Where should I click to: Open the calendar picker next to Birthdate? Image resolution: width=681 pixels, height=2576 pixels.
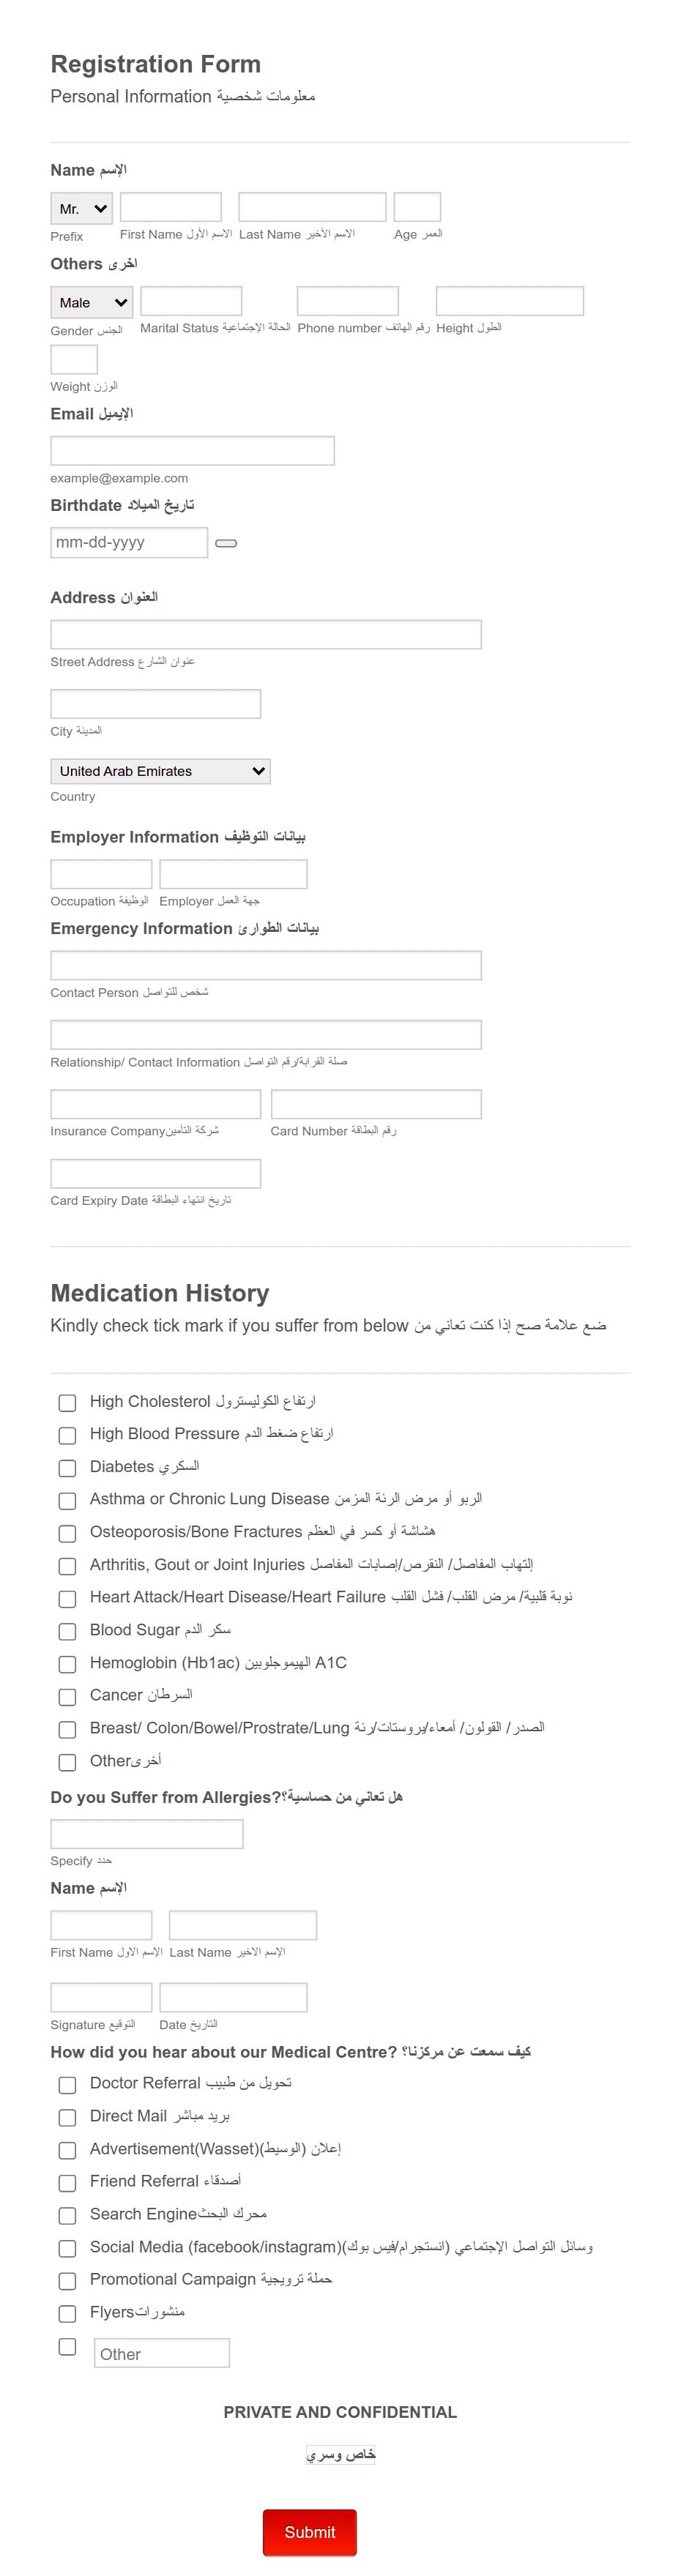click(226, 543)
